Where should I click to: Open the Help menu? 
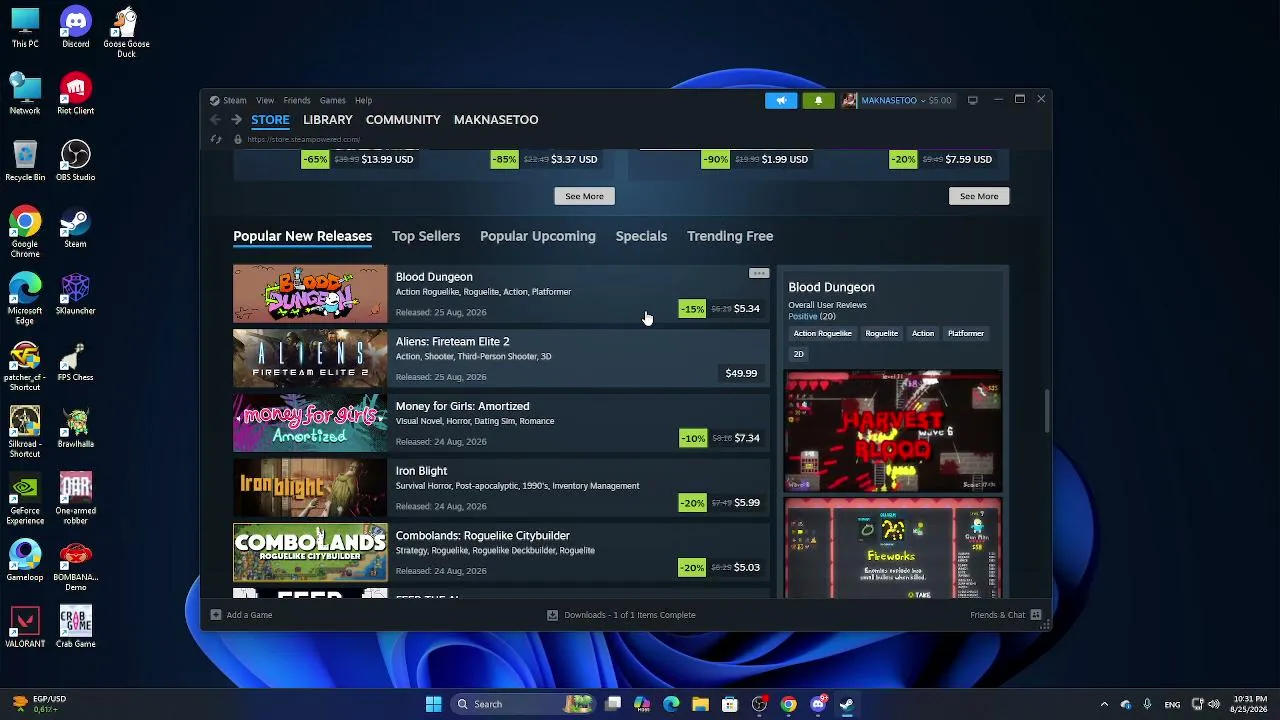coord(363,100)
